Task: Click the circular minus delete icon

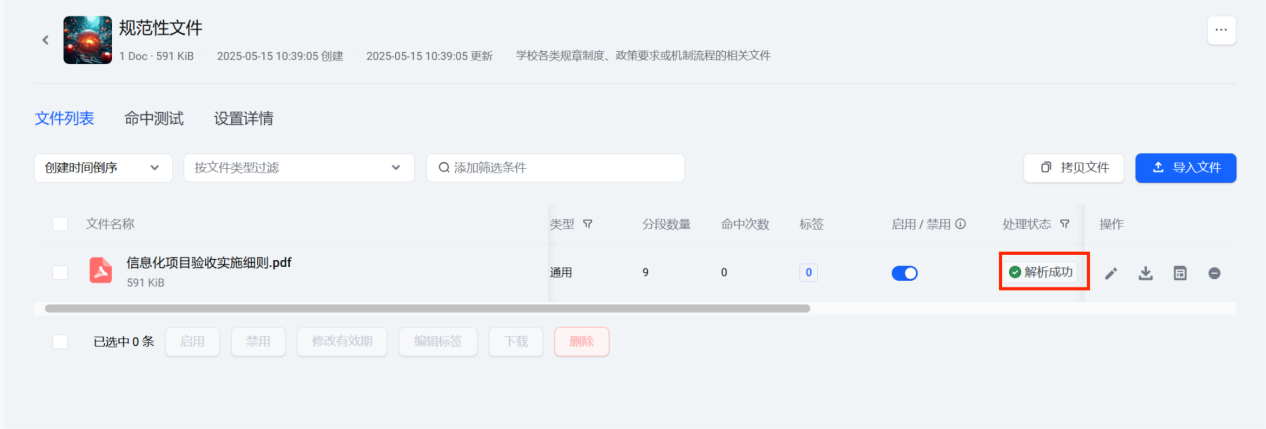Action: (x=1214, y=273)
